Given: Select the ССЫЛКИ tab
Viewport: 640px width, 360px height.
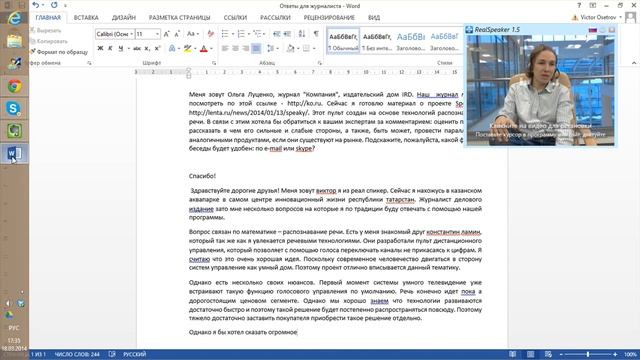Looking at the screenshot, I should pyautogui.click(x=235, y=18).
